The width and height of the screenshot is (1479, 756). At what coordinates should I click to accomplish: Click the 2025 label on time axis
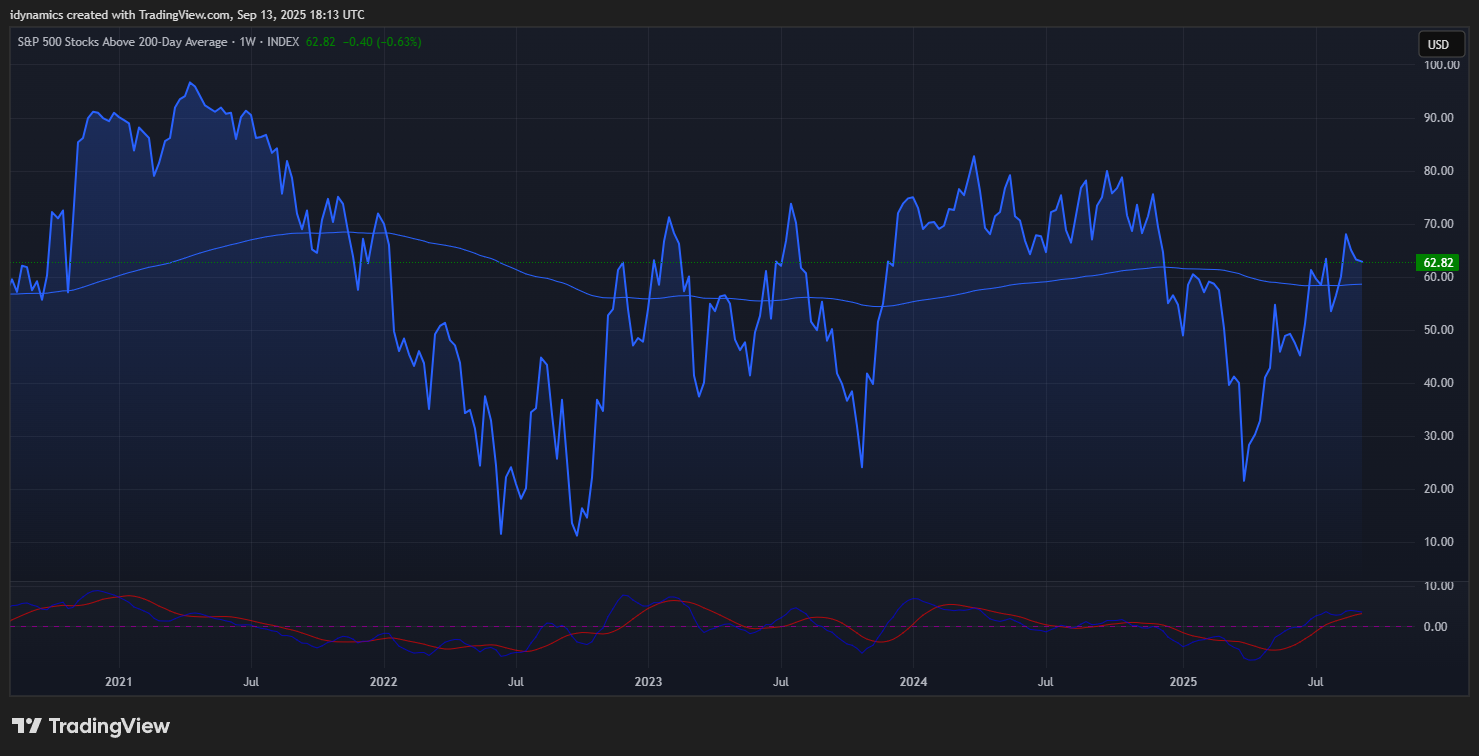click(x=1183, y=681)
